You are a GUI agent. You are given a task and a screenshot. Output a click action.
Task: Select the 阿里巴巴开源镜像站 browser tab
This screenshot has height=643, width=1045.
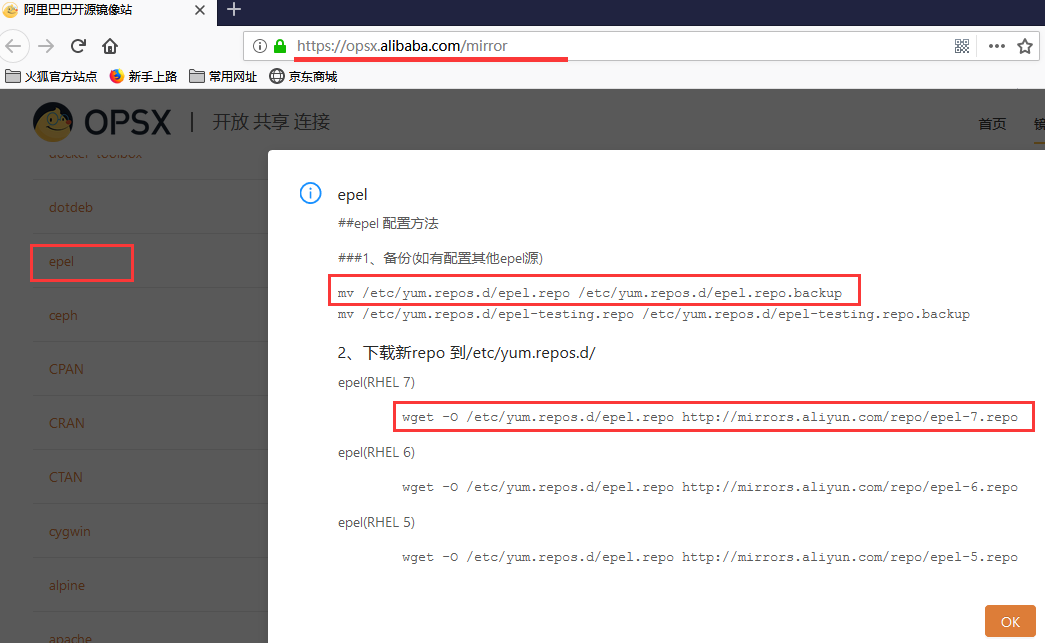pyautogui.click(x=107, y=11)
